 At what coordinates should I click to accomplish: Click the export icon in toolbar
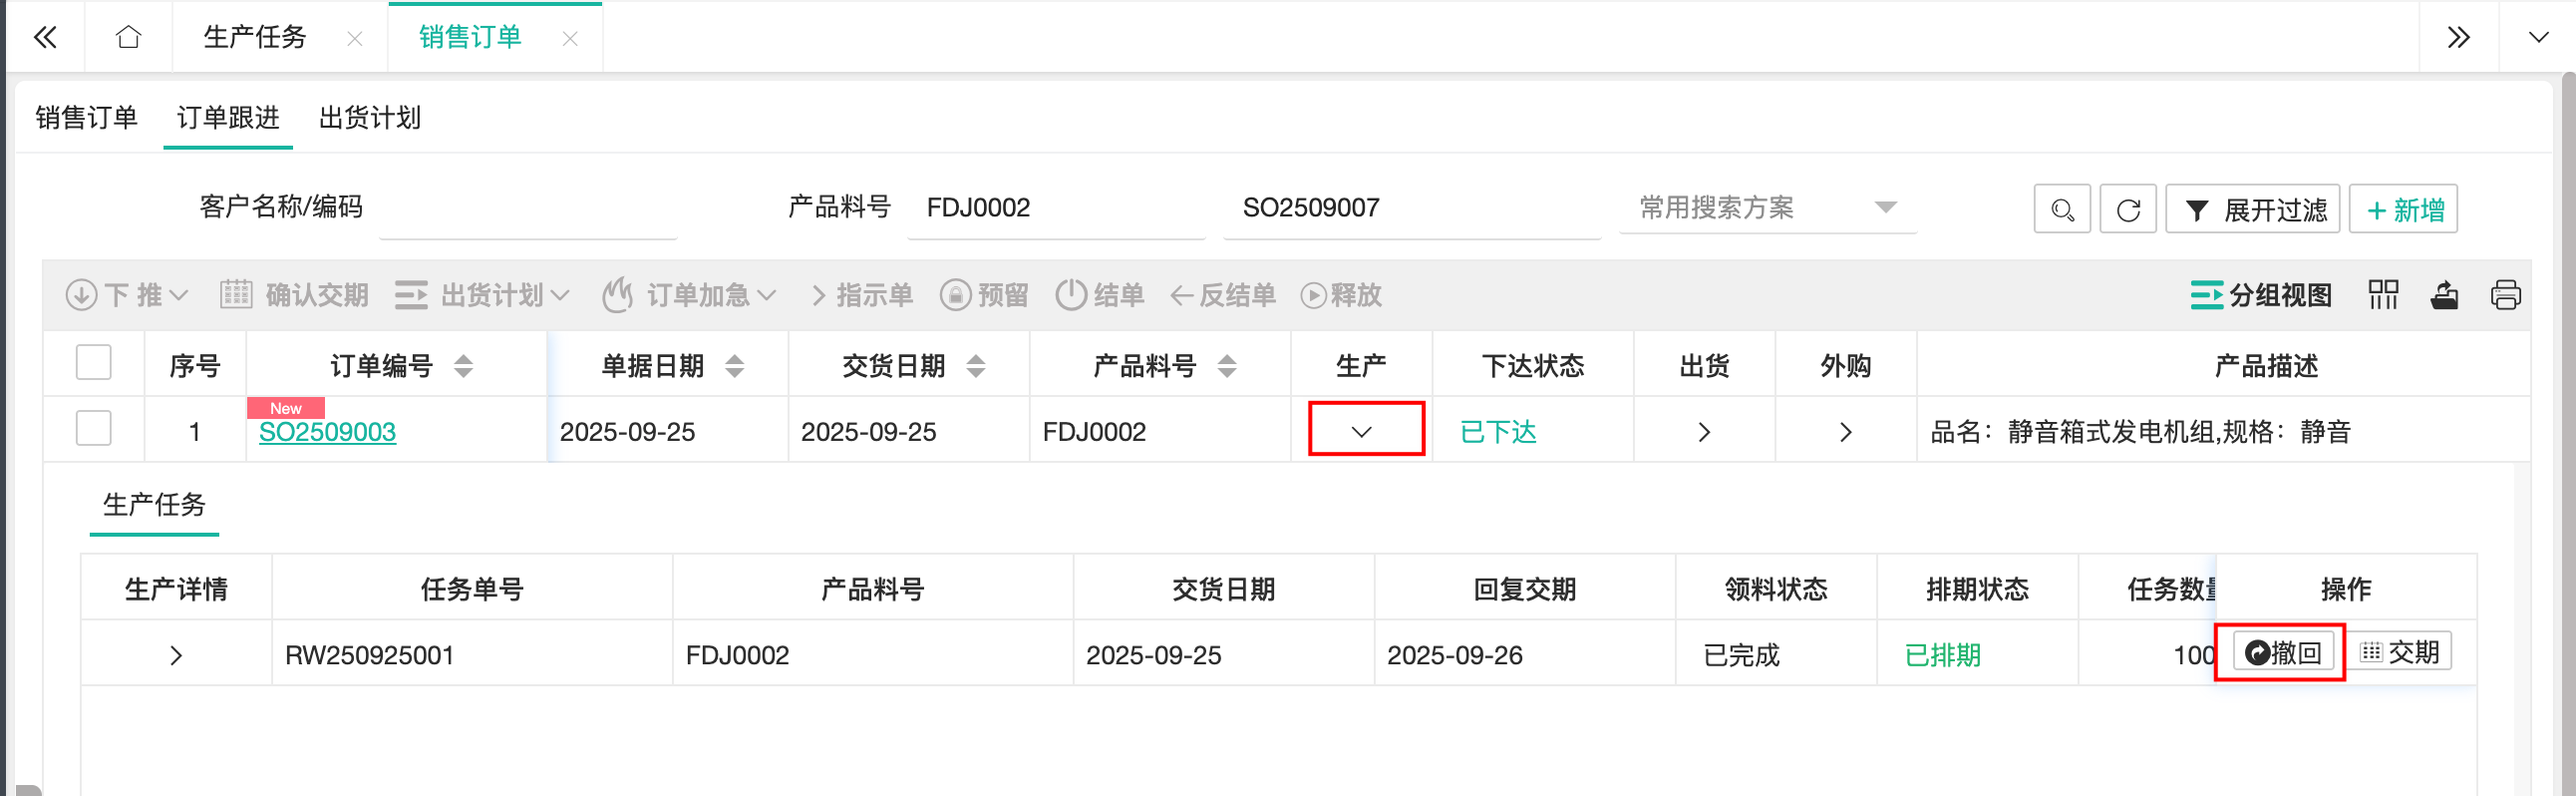pyautogui.click(x=2444, y=295)
